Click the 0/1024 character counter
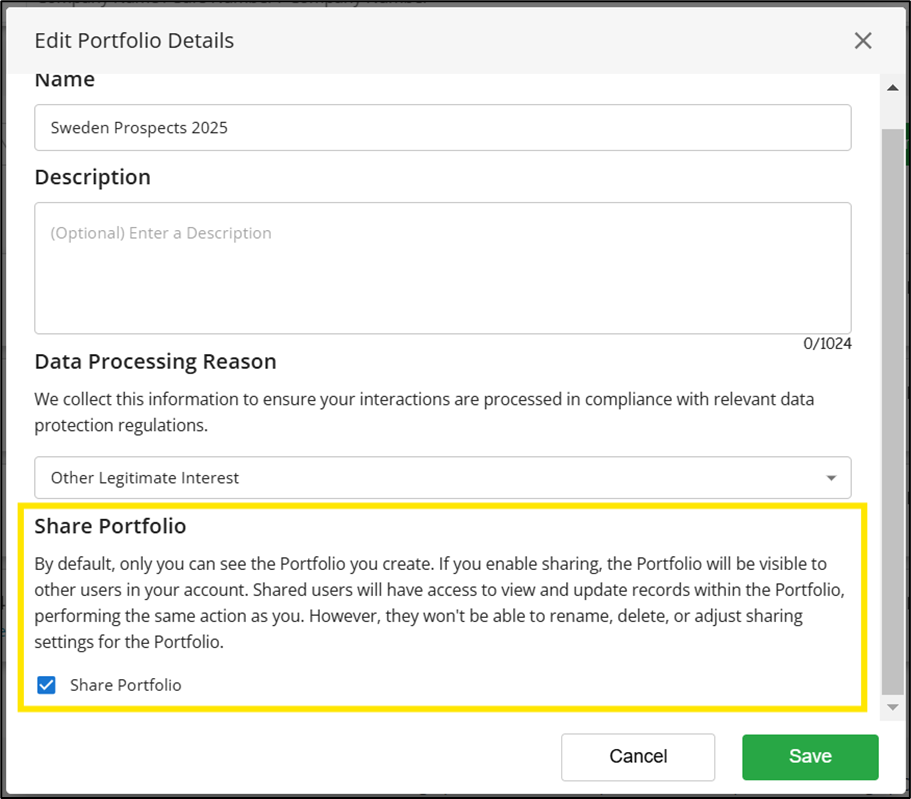The width and height of the screenshot is (911, 799). coord(827,344)
